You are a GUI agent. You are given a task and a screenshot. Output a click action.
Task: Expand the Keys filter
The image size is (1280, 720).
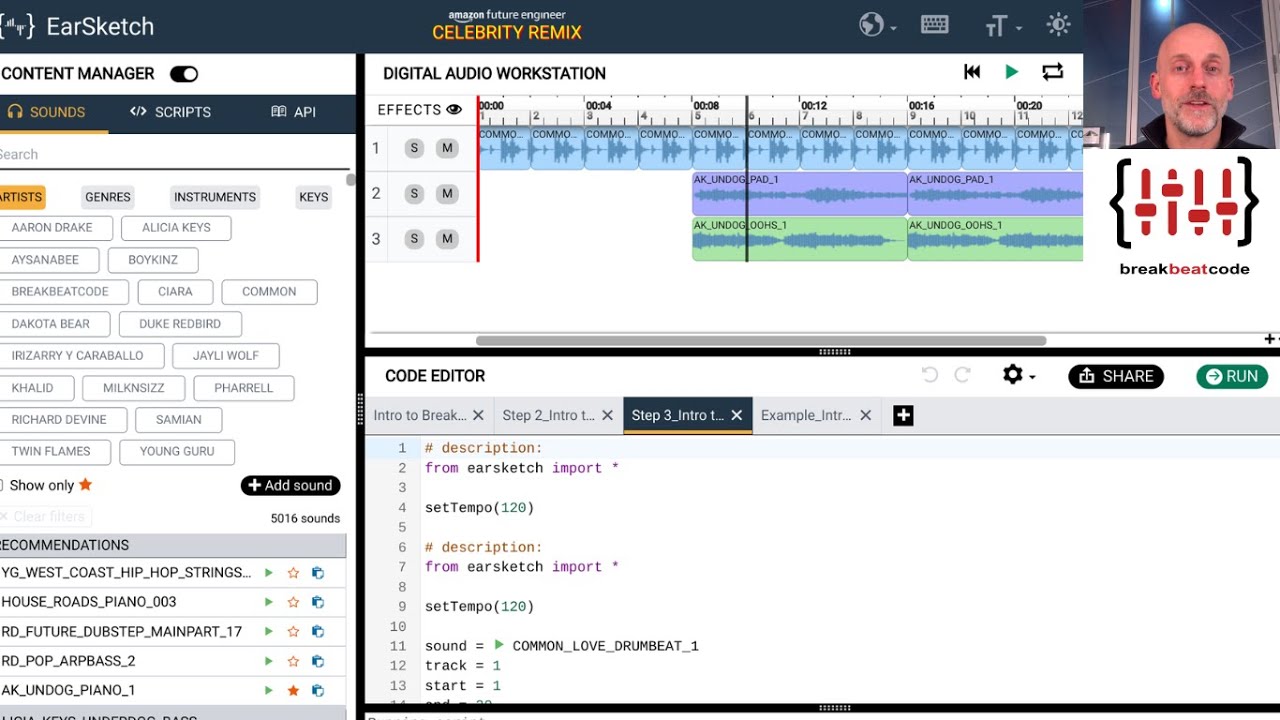tap(314, 197)
